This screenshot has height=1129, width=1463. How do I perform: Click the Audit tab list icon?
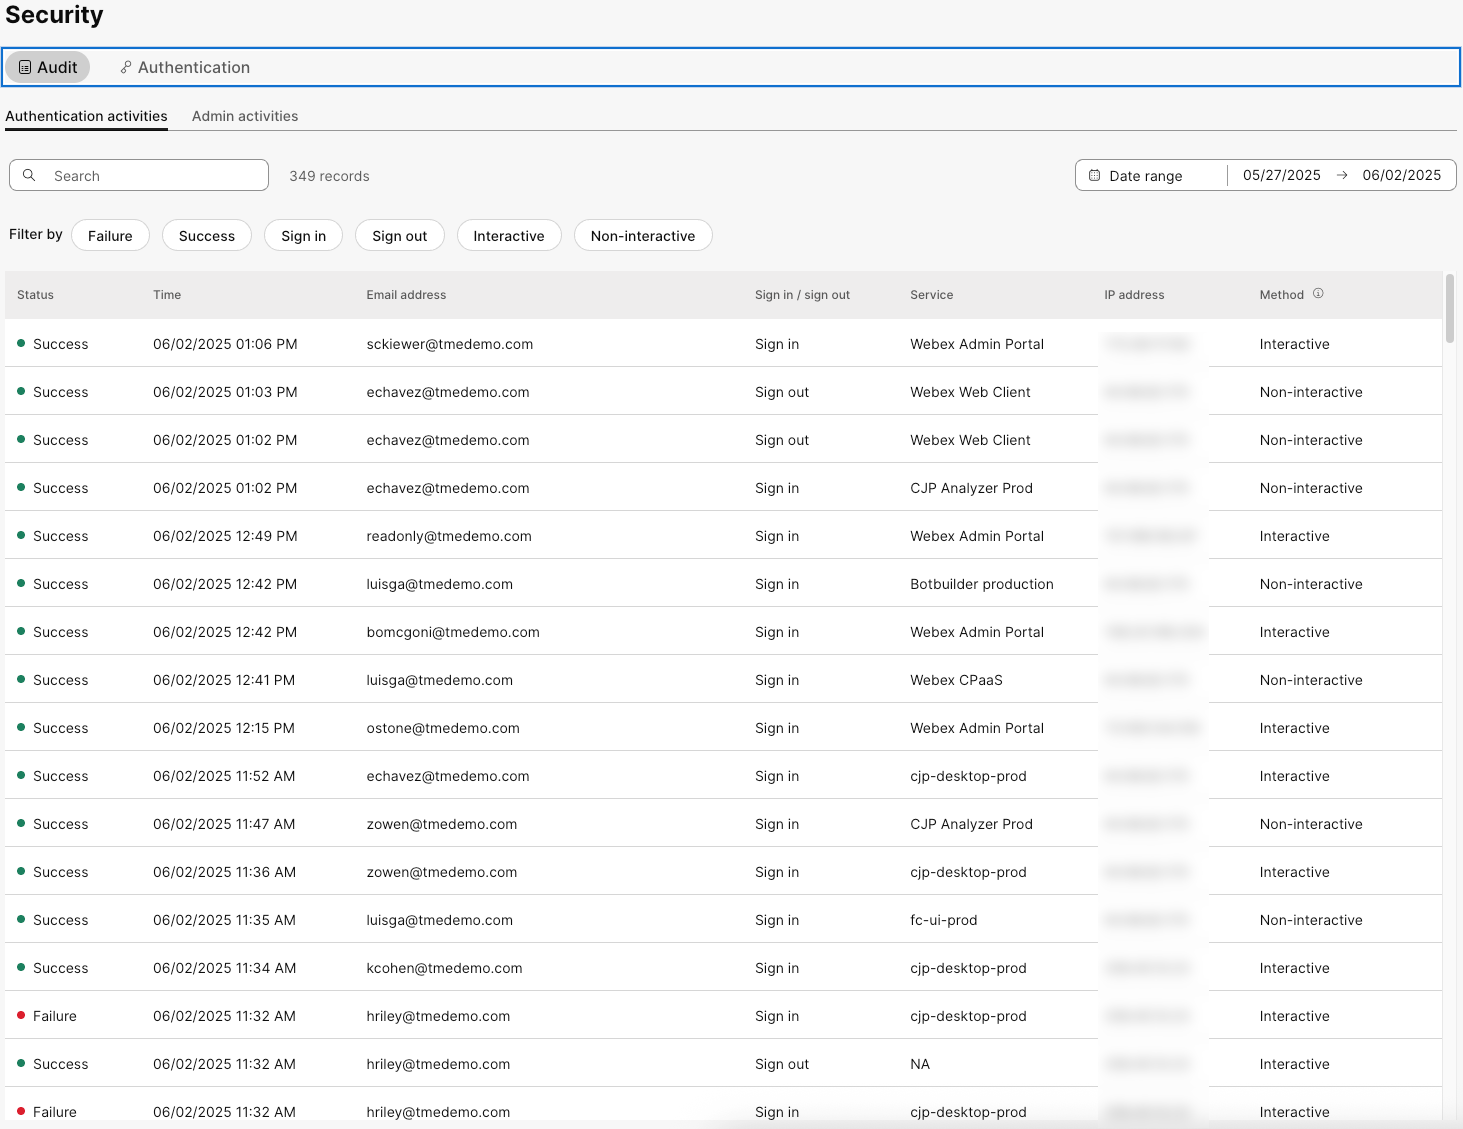(x=25, y=67)
